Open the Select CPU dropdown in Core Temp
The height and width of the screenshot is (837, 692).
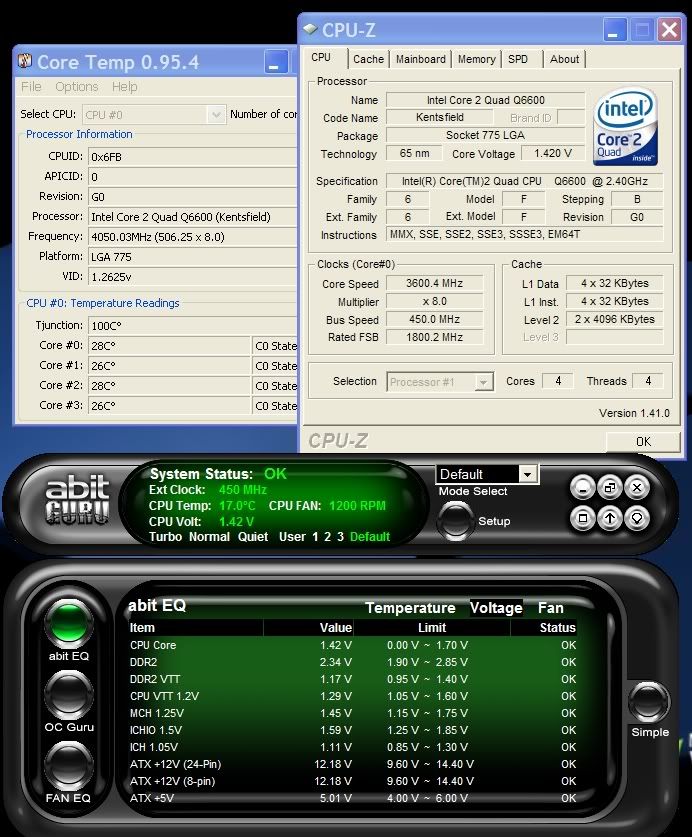tap(216, 115)
